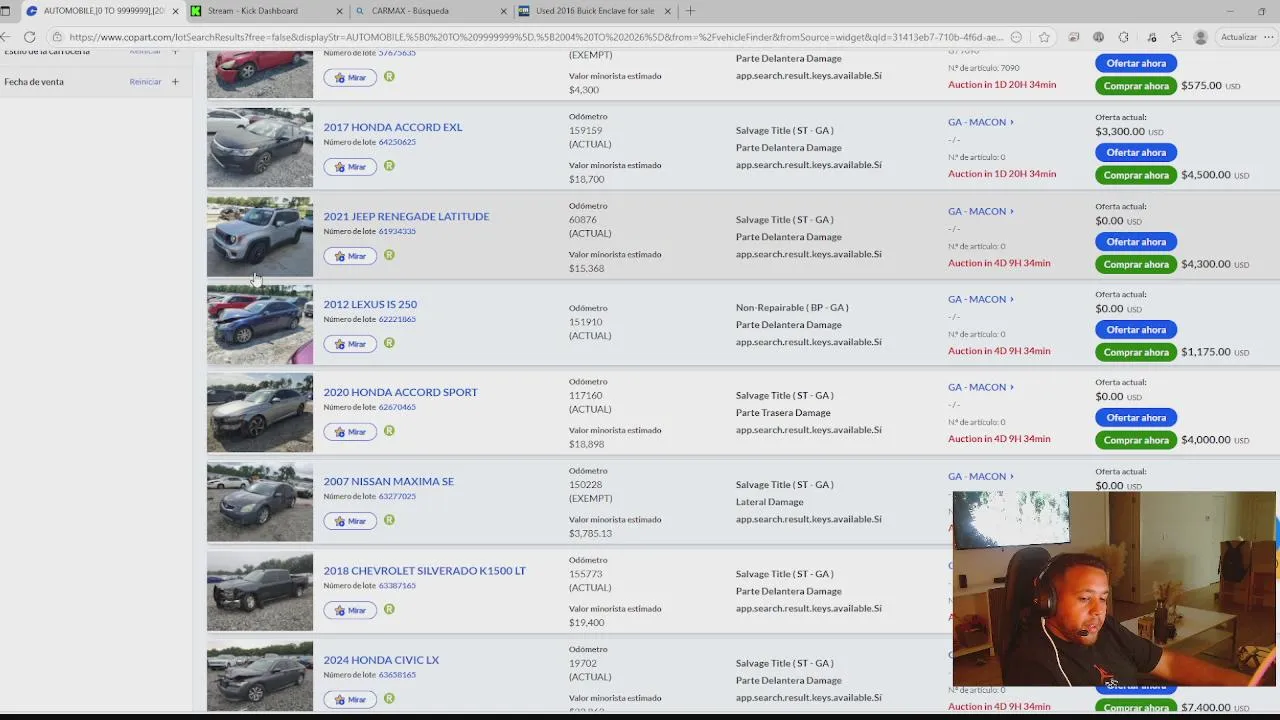Open 2007 NISSAN MAXIMA SE listing
The width and height of the screenshot is (1280, 720).
pos(388,481)
